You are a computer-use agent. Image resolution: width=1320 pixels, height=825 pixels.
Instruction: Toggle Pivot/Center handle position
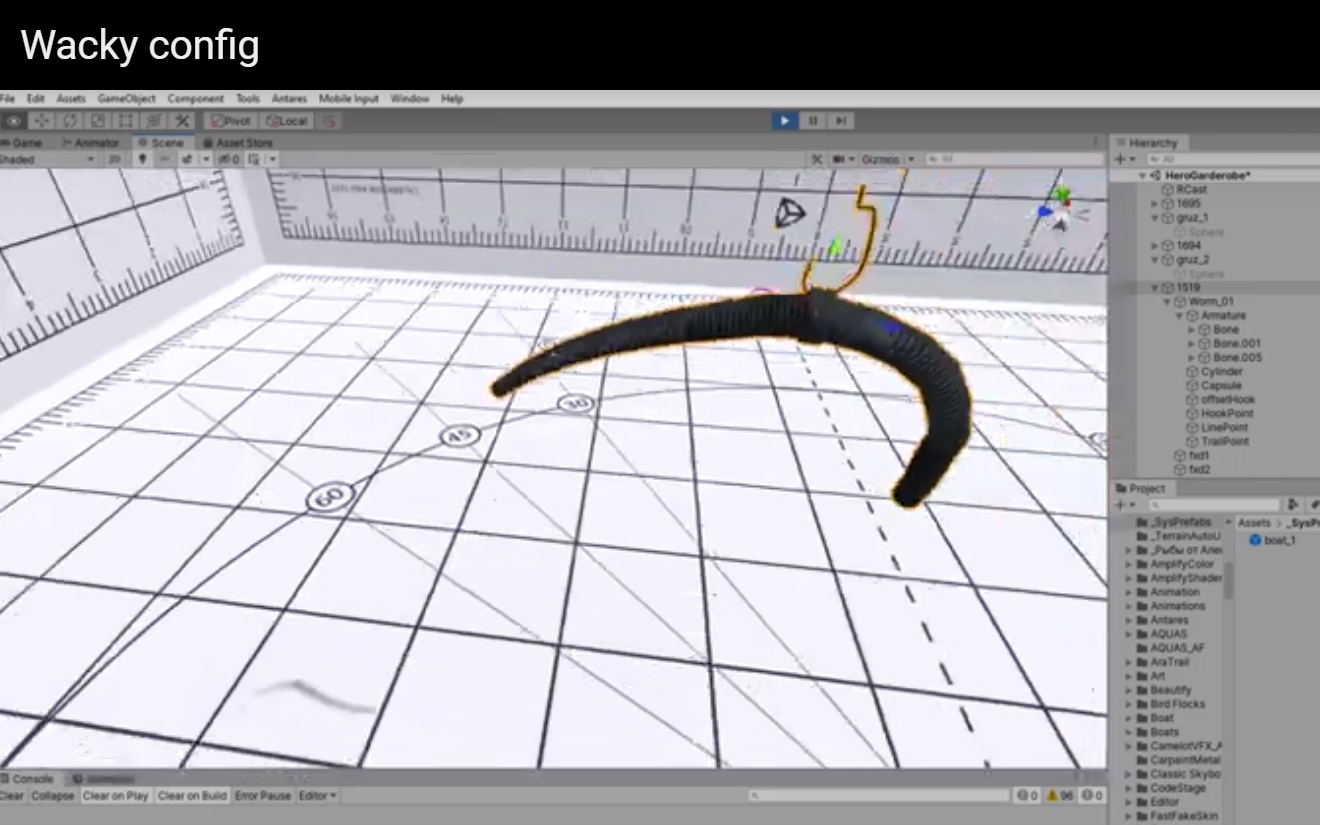pos(231,121)
